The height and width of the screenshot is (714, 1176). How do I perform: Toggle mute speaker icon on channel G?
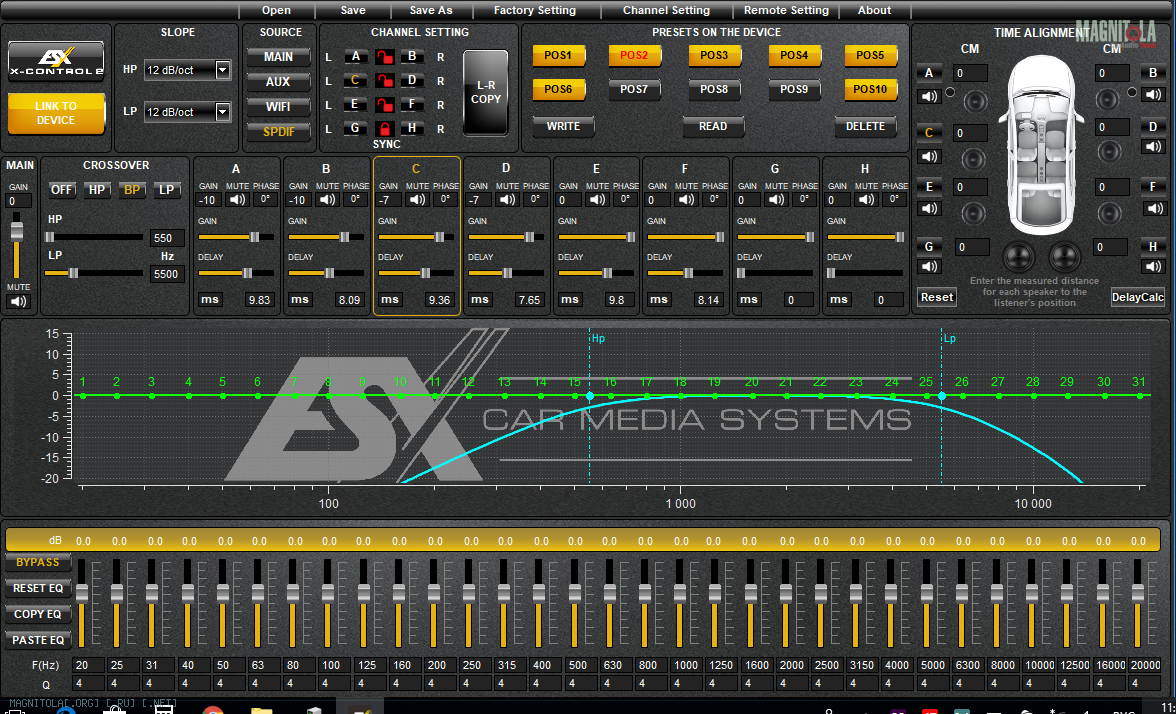pos(776,200)
